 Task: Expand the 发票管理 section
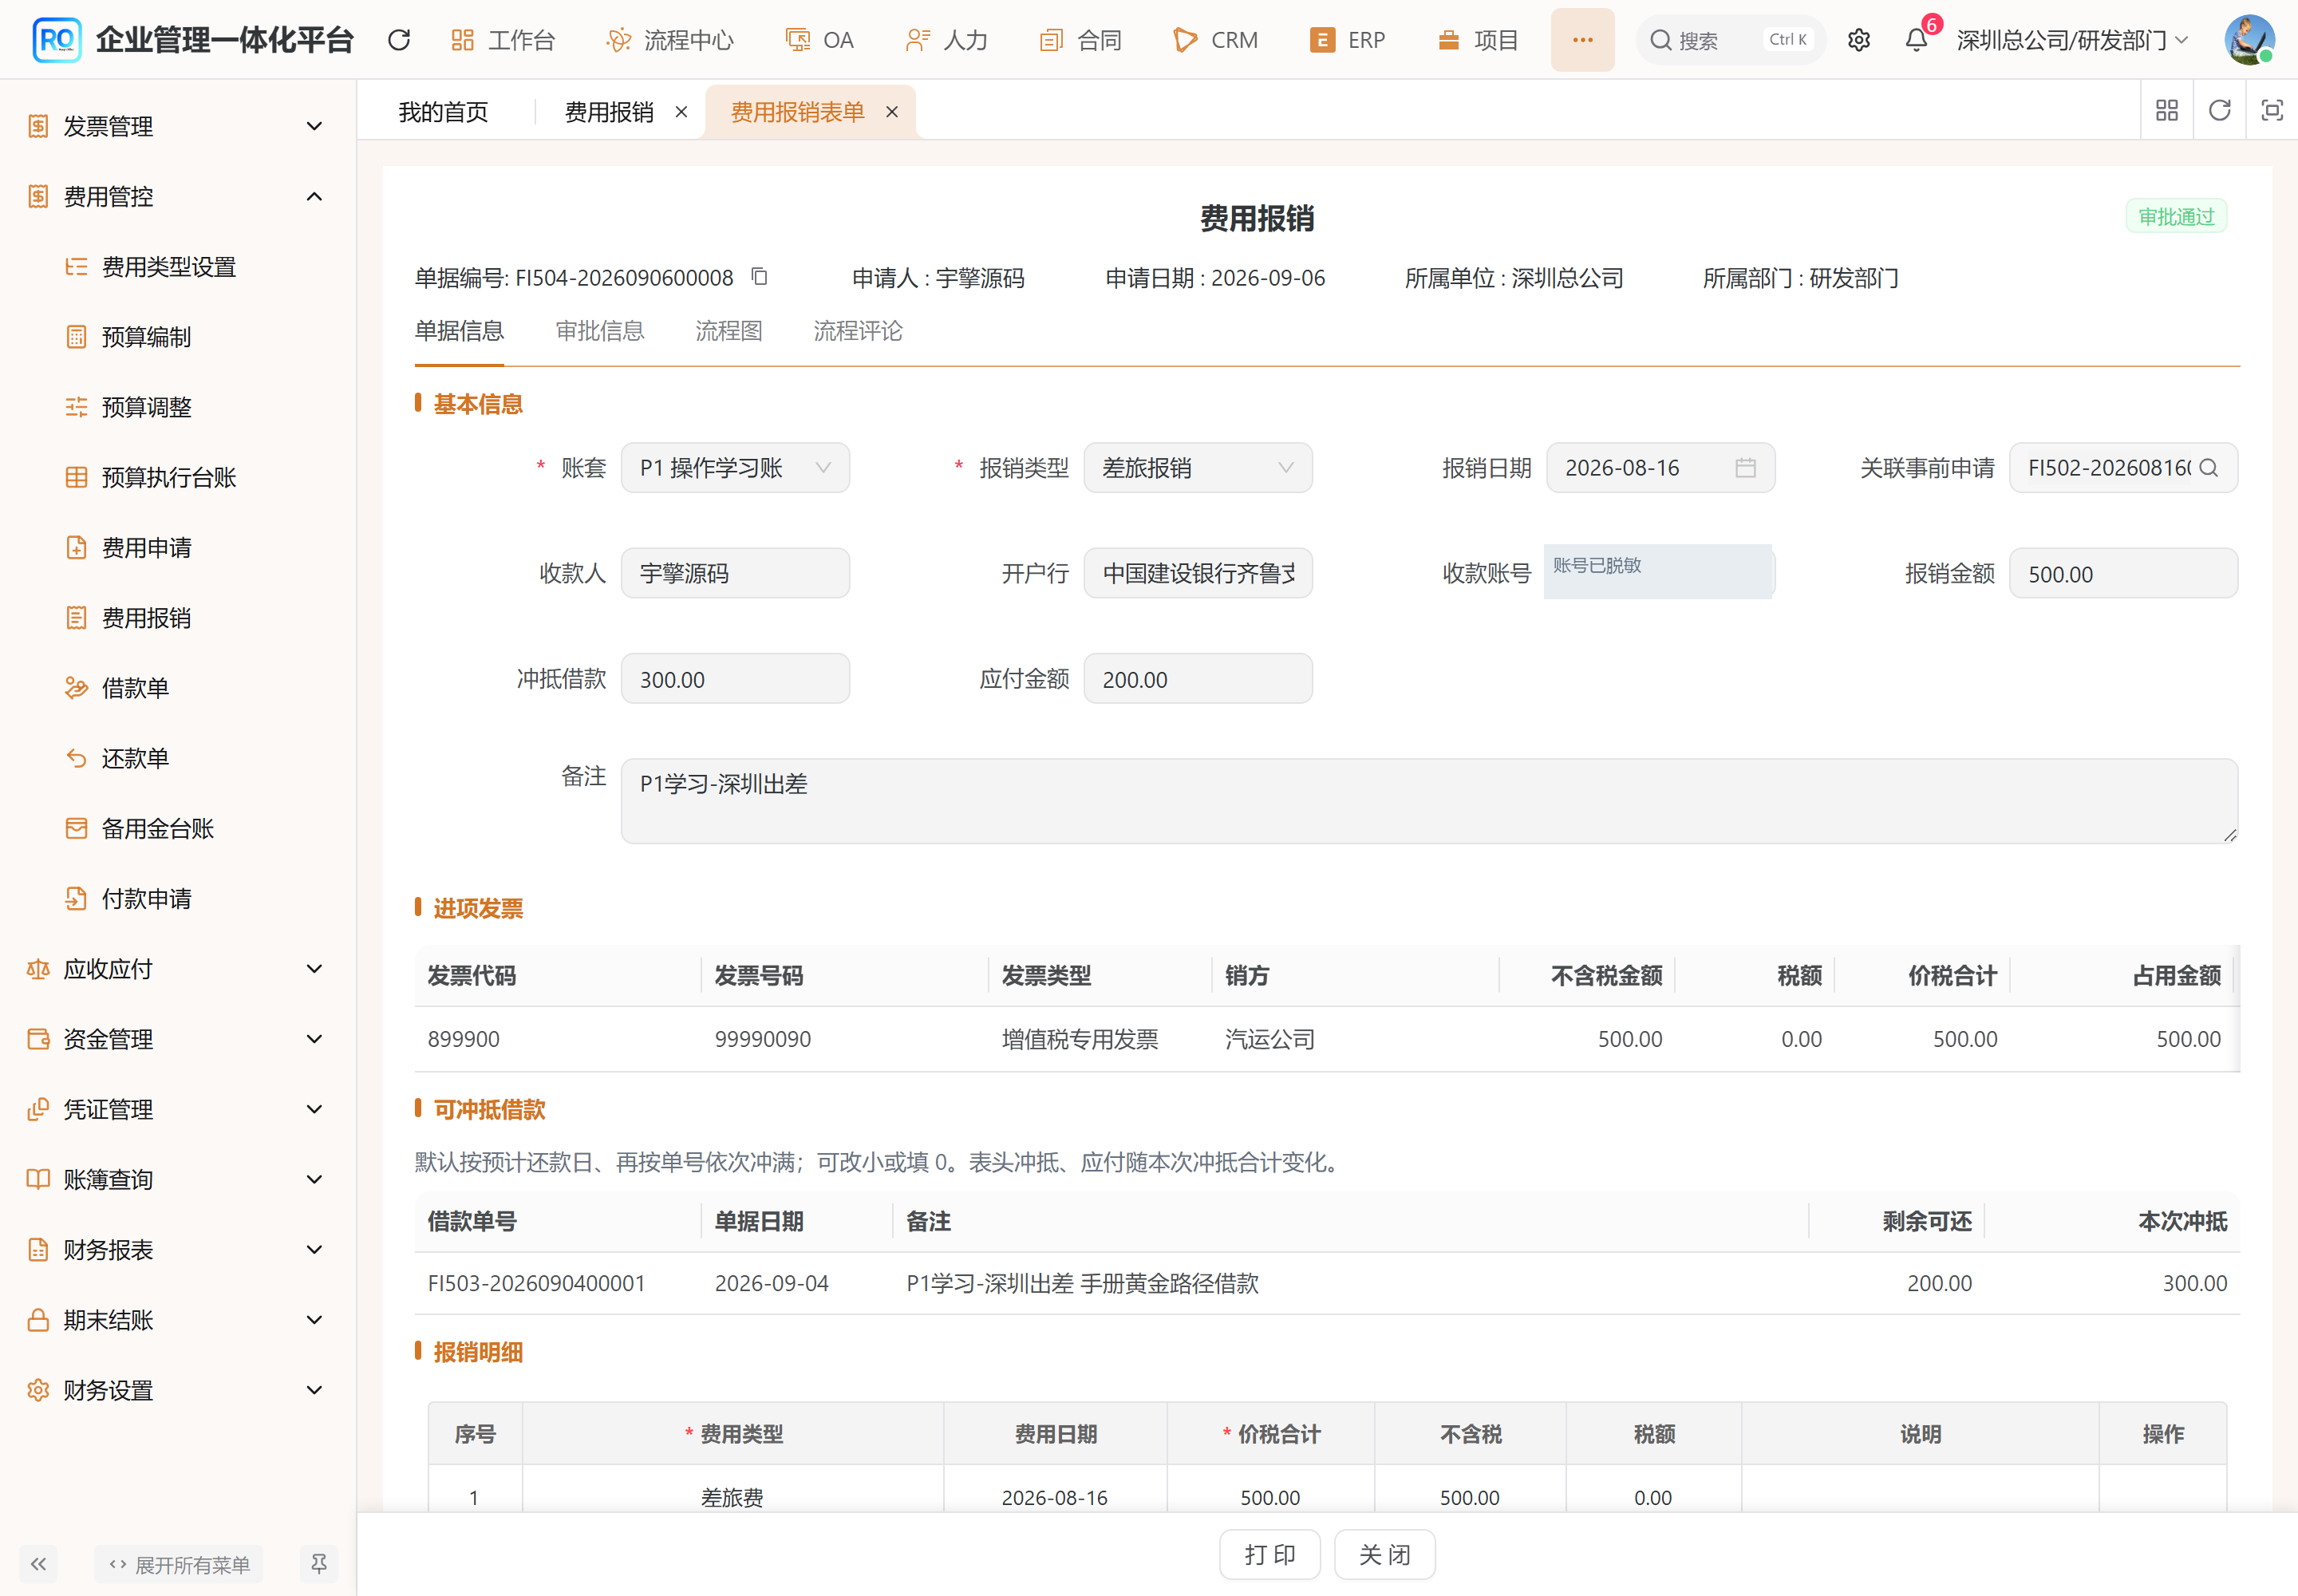(178, 126)
